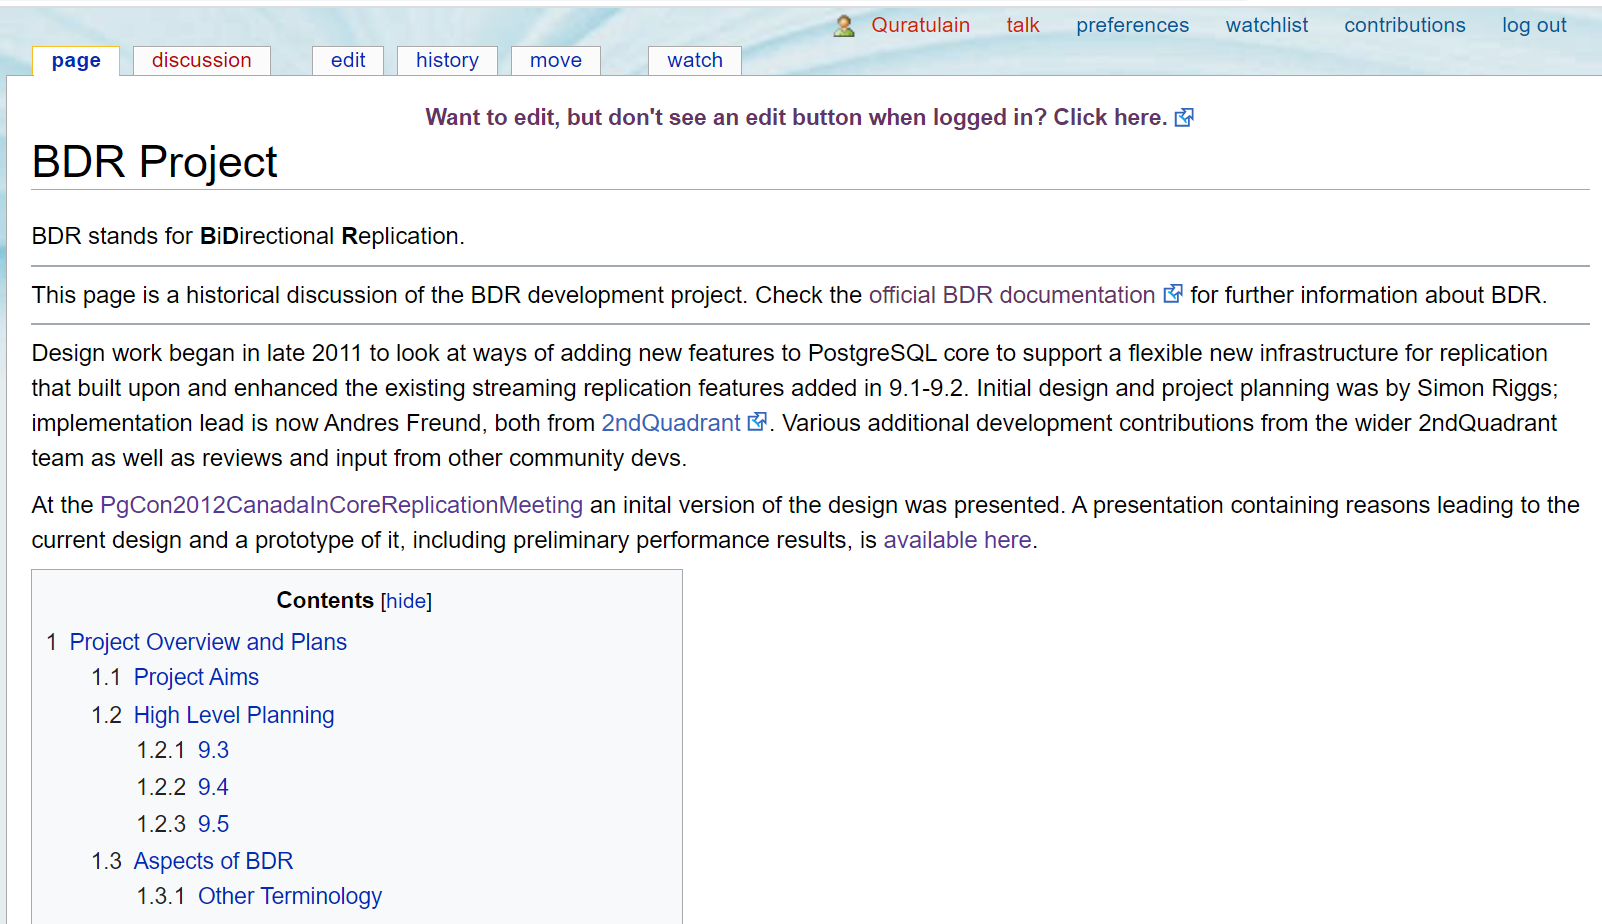Click external link icon after 'Click here.'
This screenshot has width=1602, height=924.
[1184, 118]
